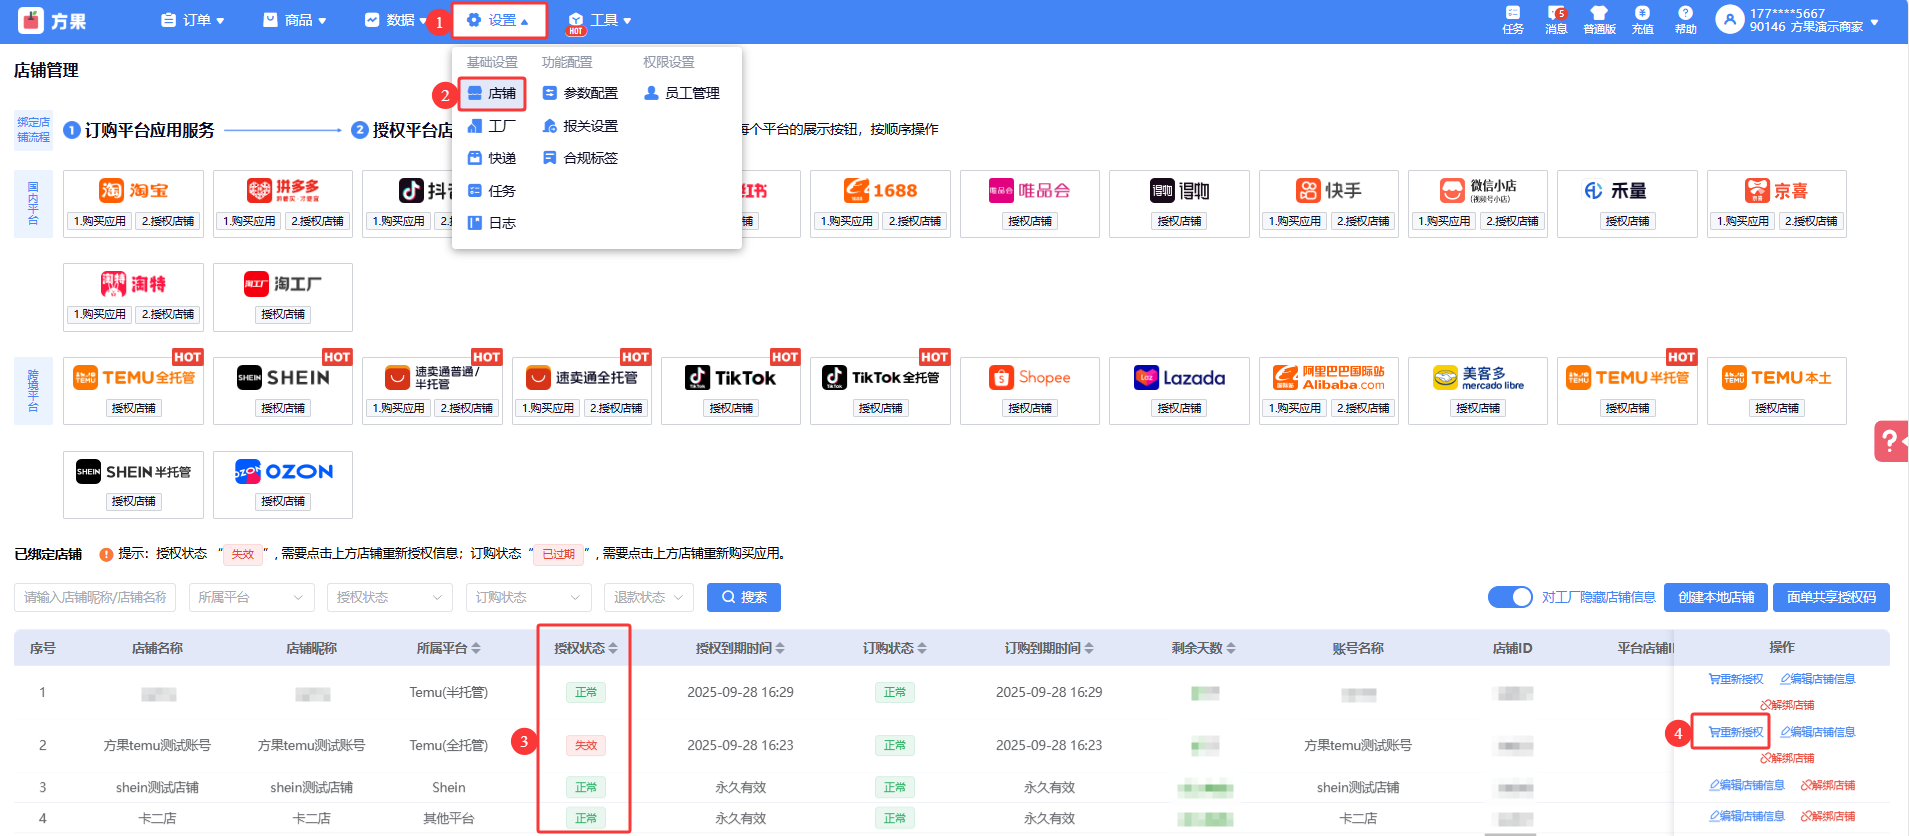Select 店铺 in the settings menu
This screenshot has height=836, width=1909.
click(492, 93)
